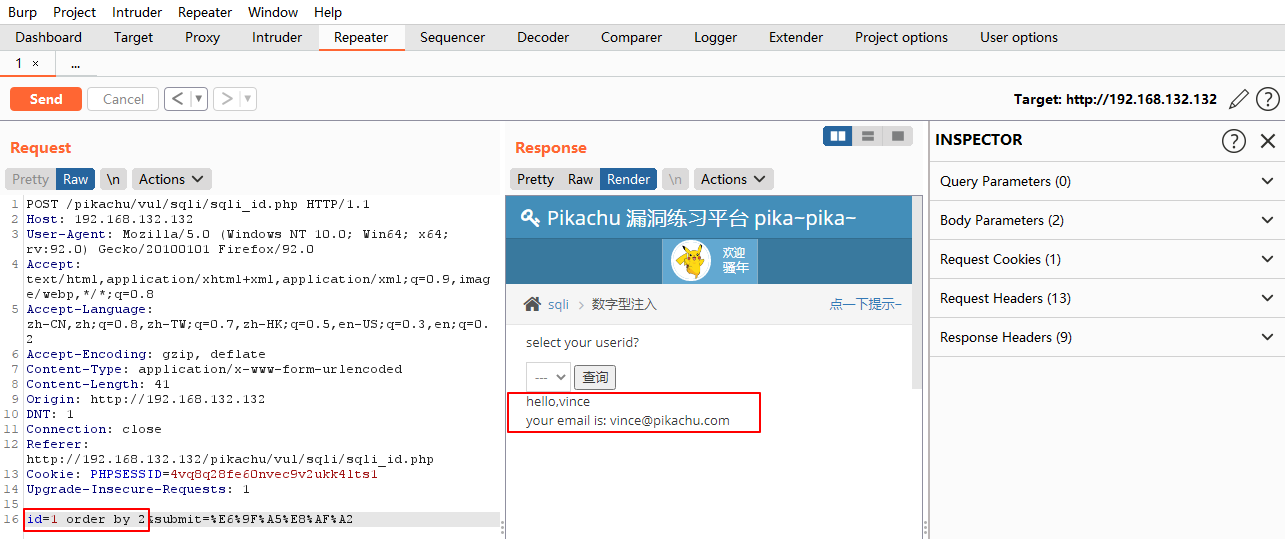1285x539 pixels.
Task: Click the 查询 query button
Action: tap(596, 377)
